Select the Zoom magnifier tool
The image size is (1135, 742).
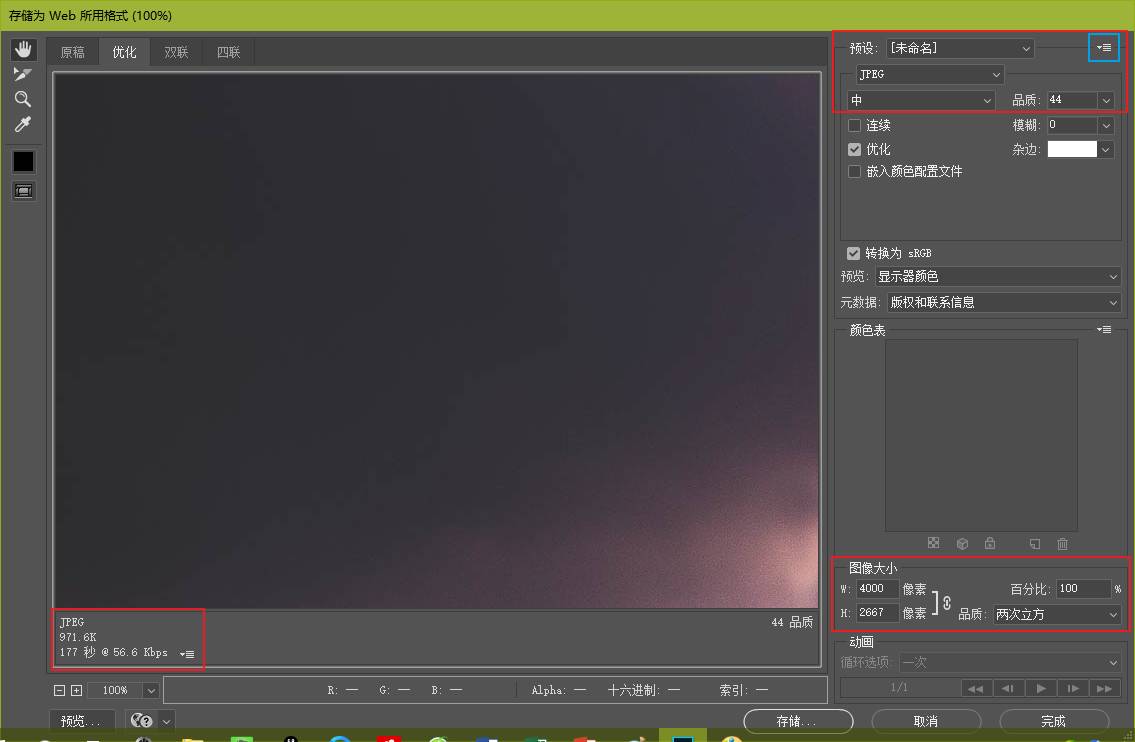click(23, 99)
